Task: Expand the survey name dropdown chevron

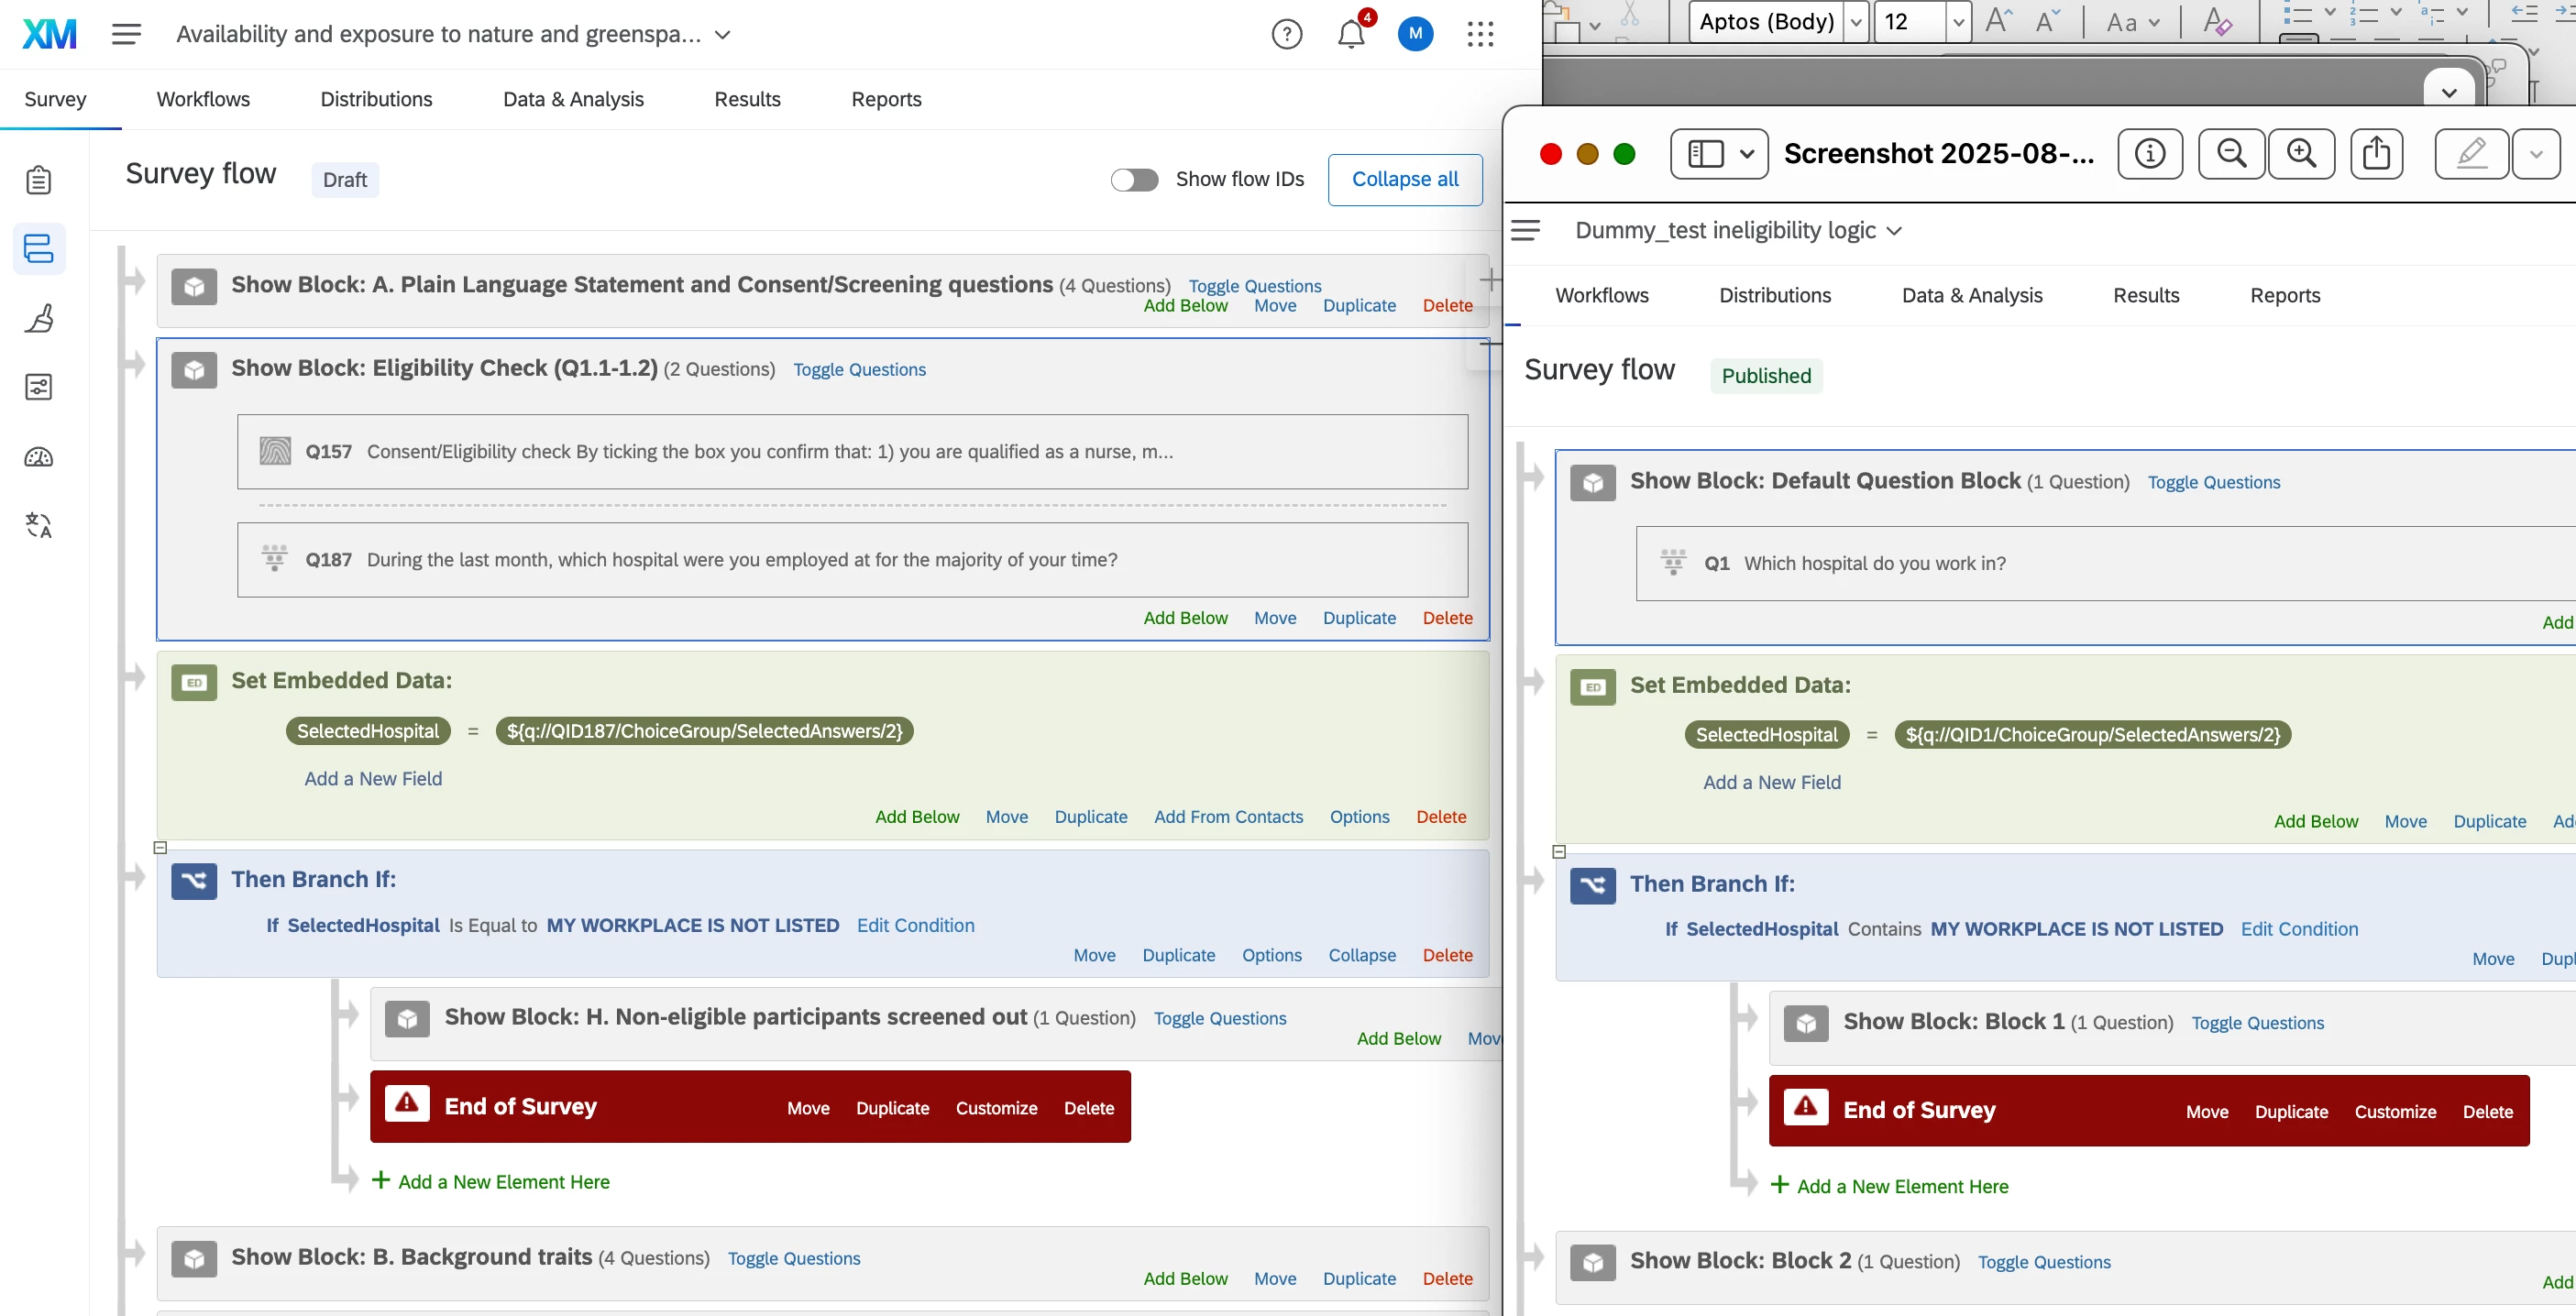Action: [x=723, y=35]
